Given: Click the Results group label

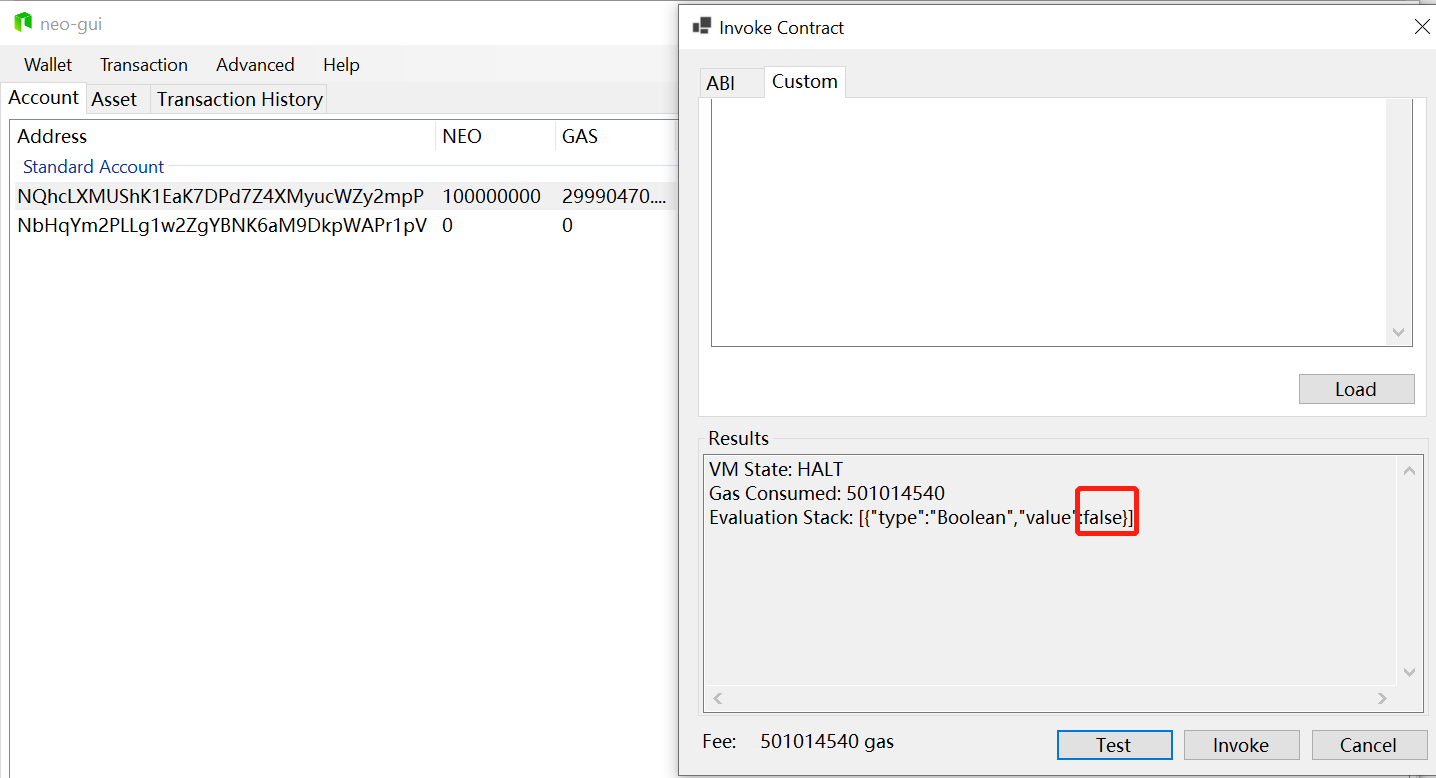Looking at the screenshot, I should tap(739, 438).
